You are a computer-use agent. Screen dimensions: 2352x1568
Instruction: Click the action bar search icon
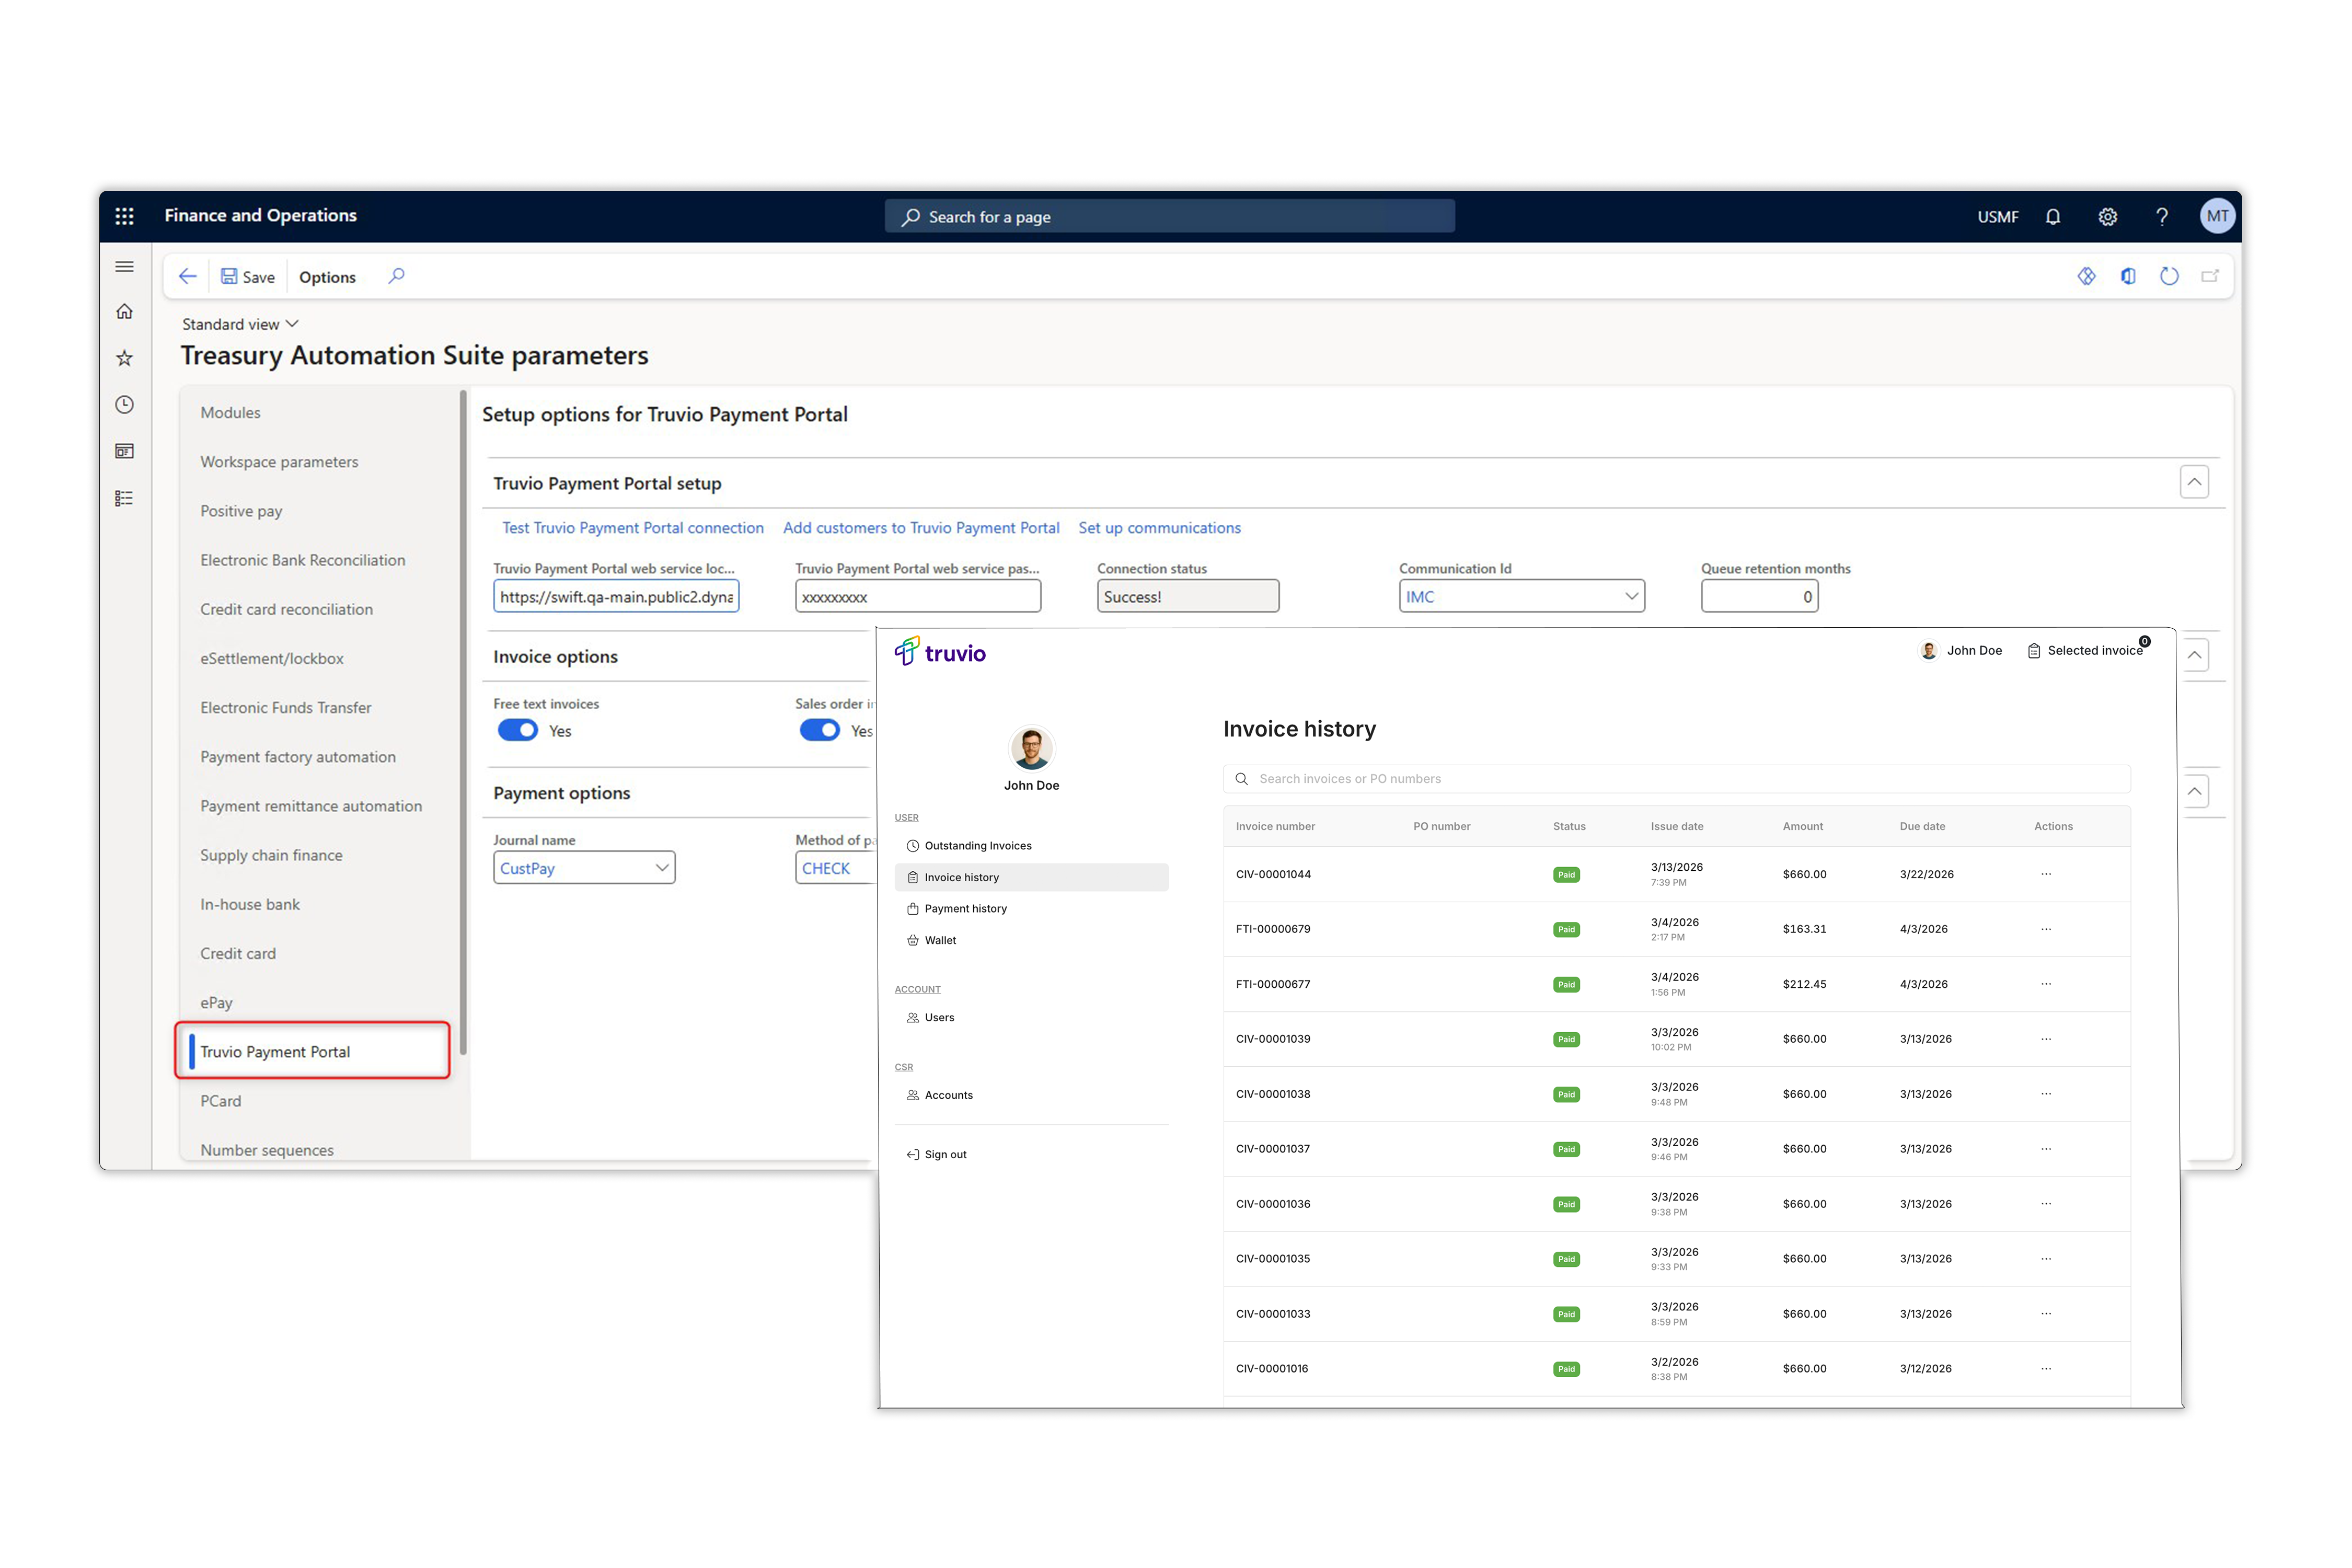[x=397, y=276]
